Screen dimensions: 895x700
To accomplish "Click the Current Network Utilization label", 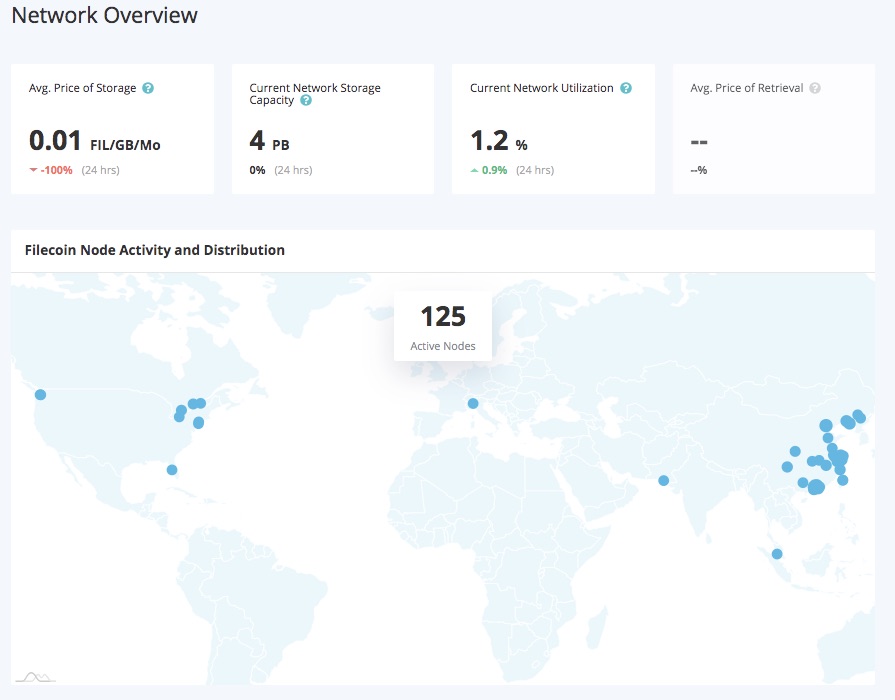I will pos(542,88).
